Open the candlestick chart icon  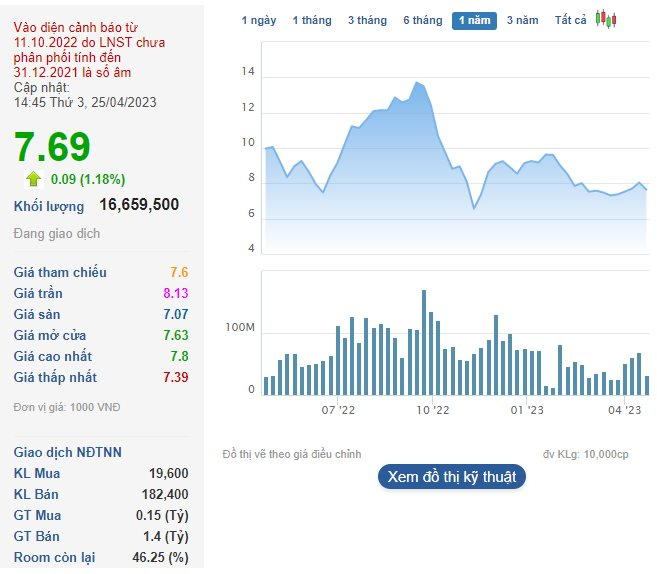[606, 19]
